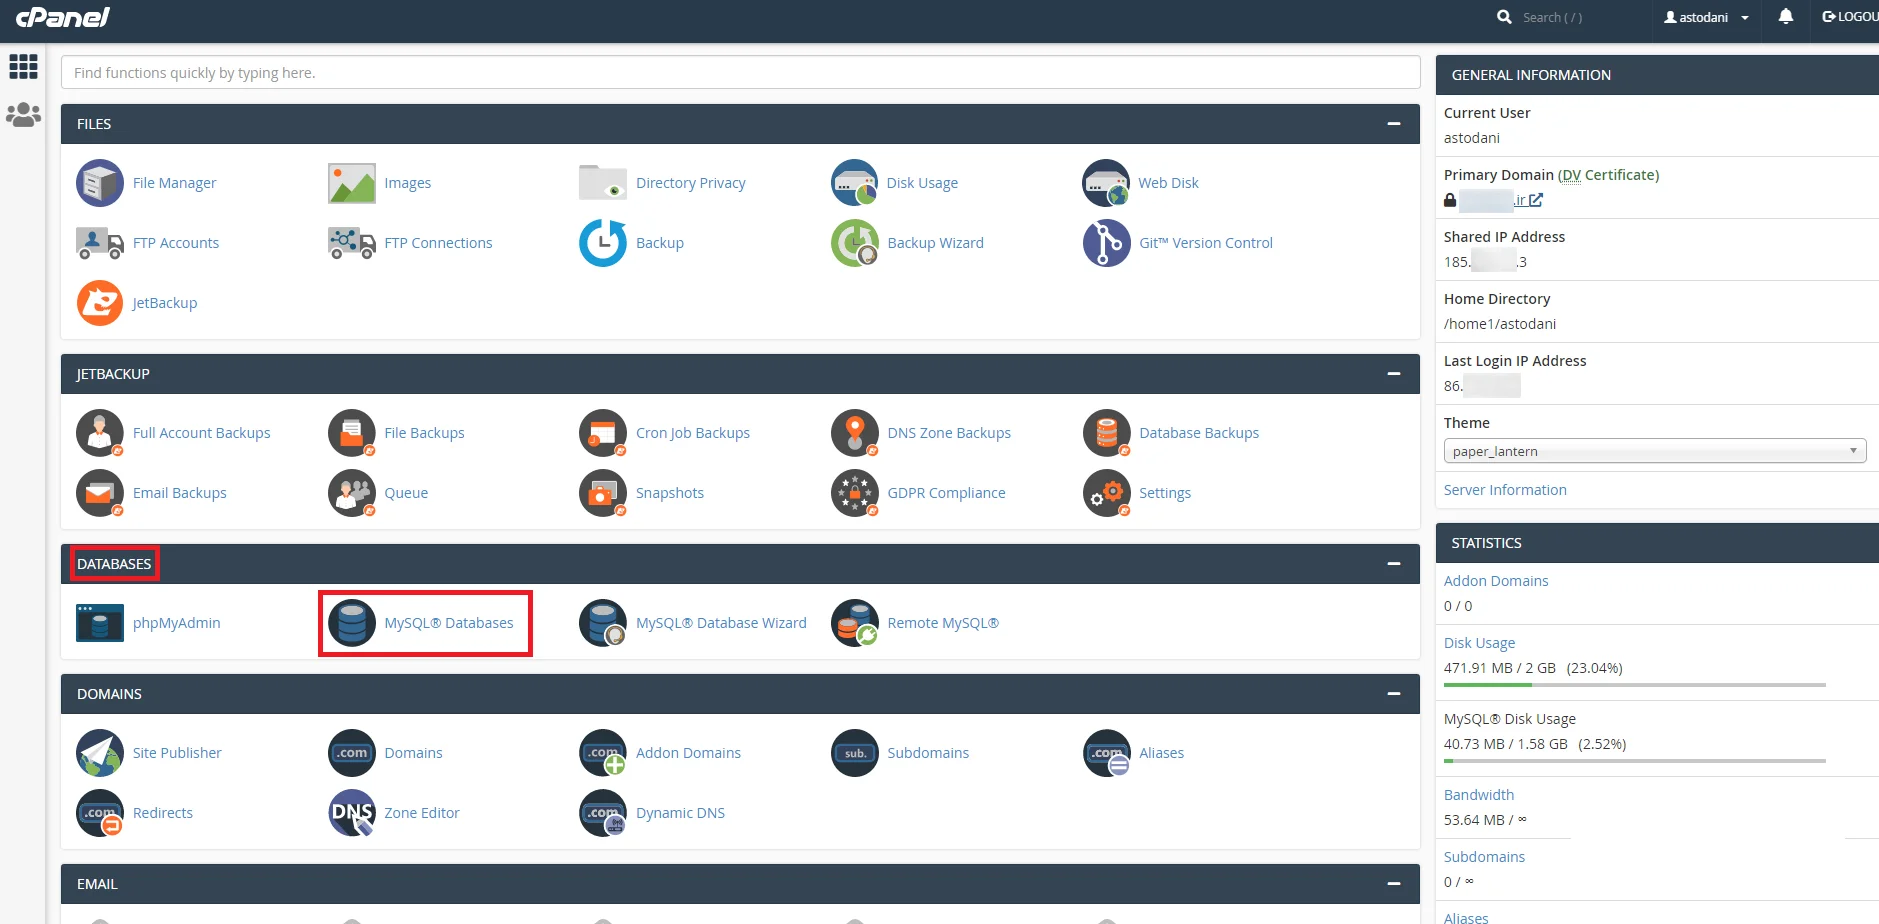The image size is (1879, 924).
Task: Open the Site Publisher icon
Action: pyautogui.click(x=100, y=753)
